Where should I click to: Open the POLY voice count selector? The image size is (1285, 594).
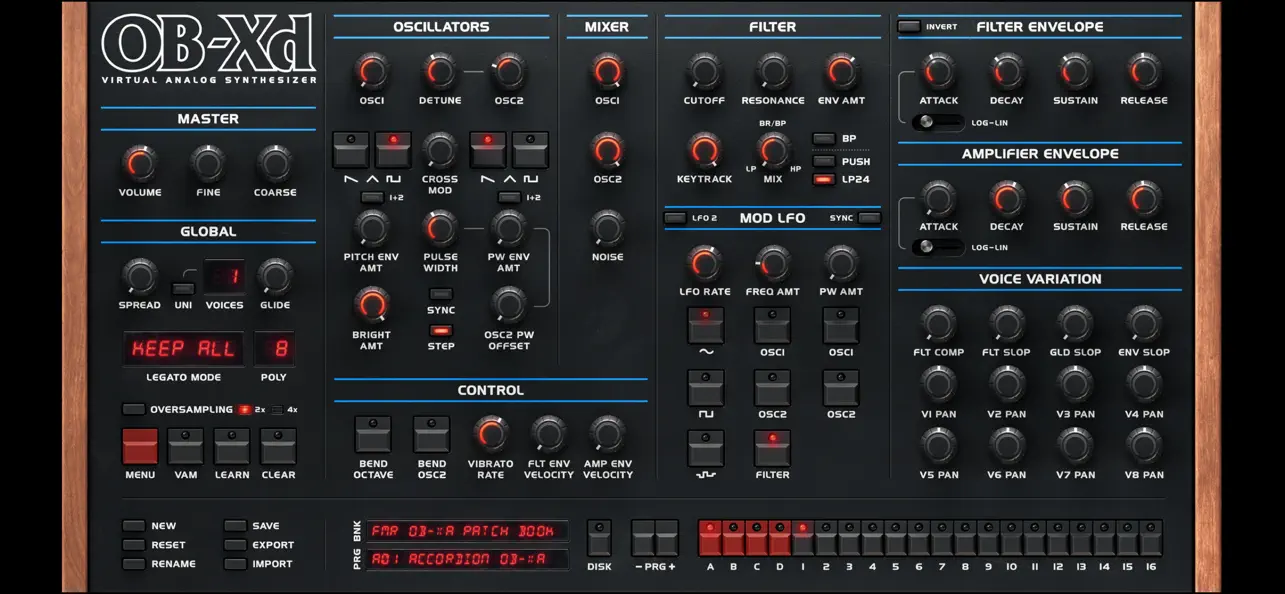(x=274, y=349)
